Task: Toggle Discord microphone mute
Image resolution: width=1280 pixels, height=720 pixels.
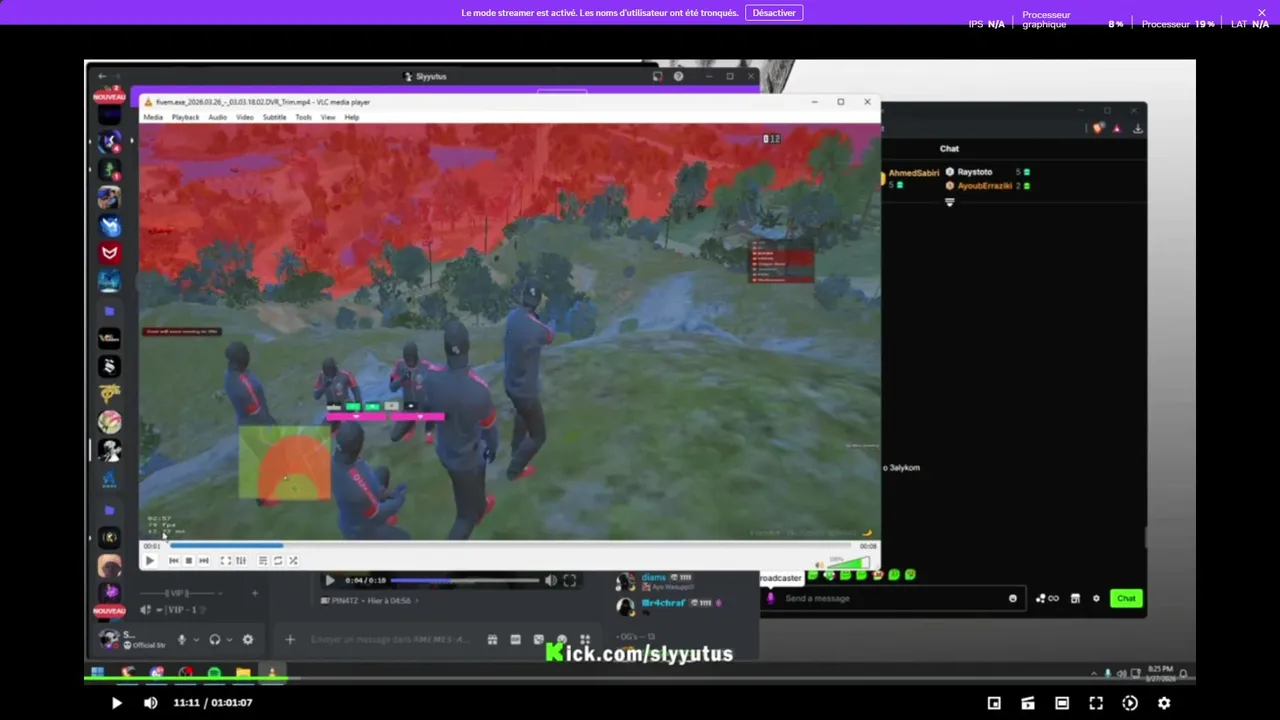Action: point(182,639)
